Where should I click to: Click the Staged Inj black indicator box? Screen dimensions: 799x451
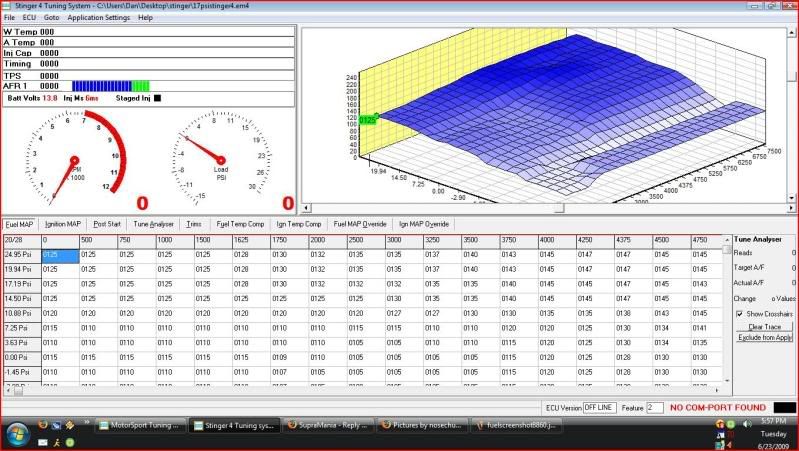point(157,98)
